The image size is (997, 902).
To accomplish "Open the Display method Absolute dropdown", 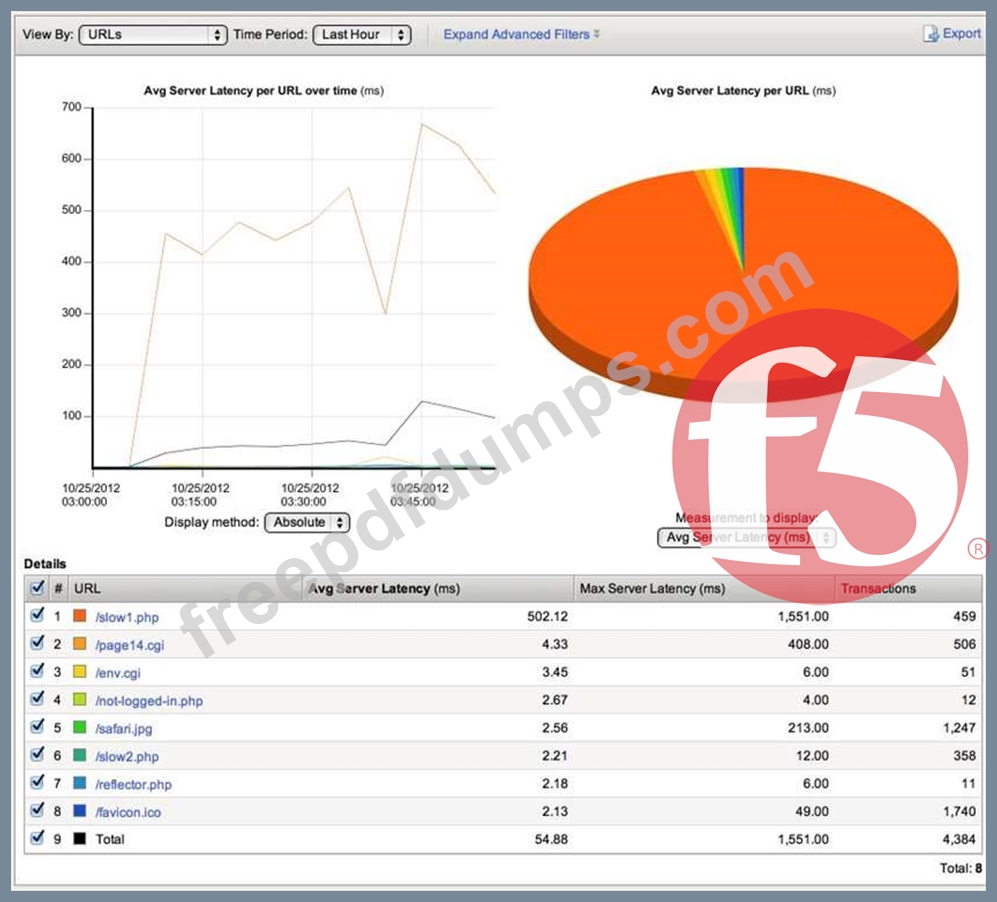I will point(306,522).
